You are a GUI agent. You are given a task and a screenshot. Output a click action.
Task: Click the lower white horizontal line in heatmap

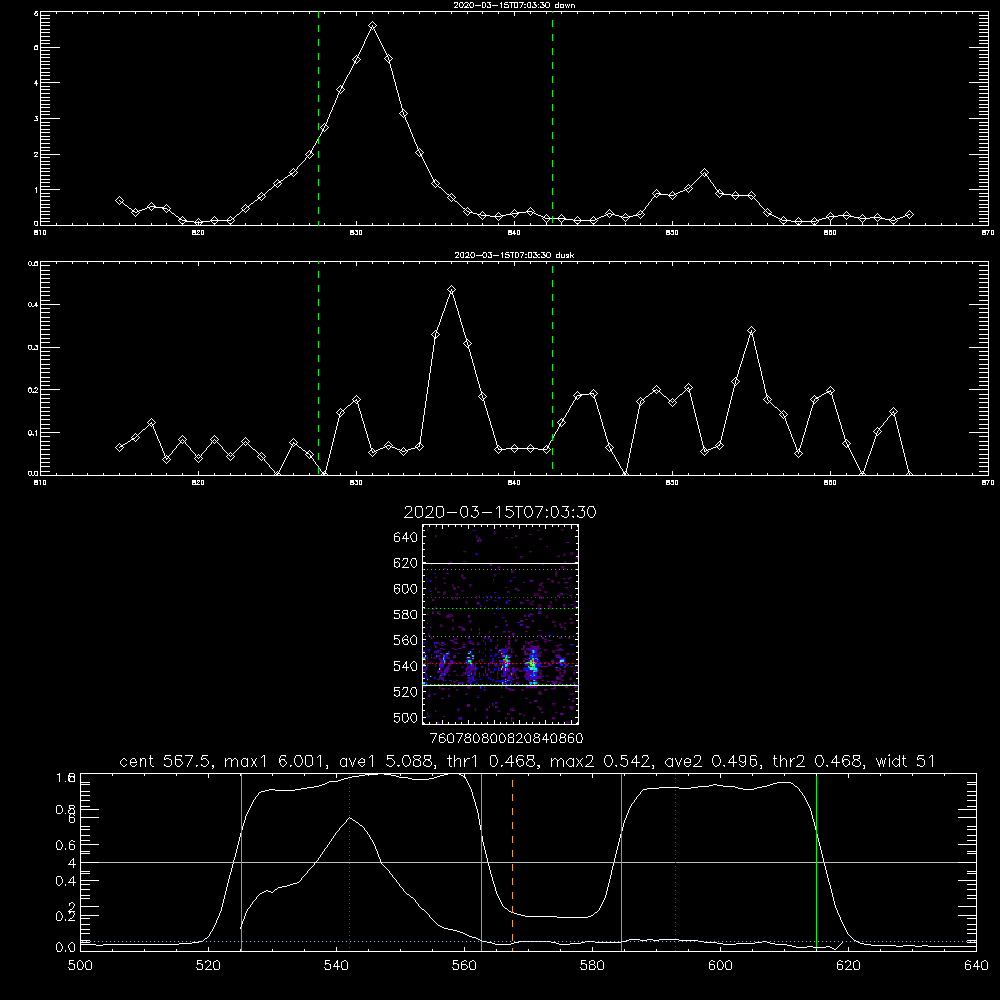[500, 685]
